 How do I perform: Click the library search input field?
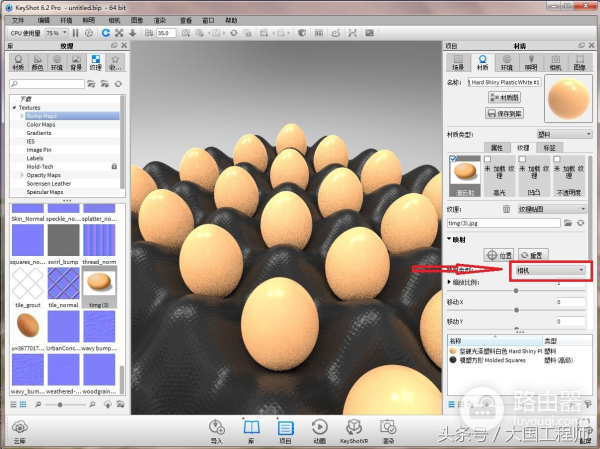47,84
